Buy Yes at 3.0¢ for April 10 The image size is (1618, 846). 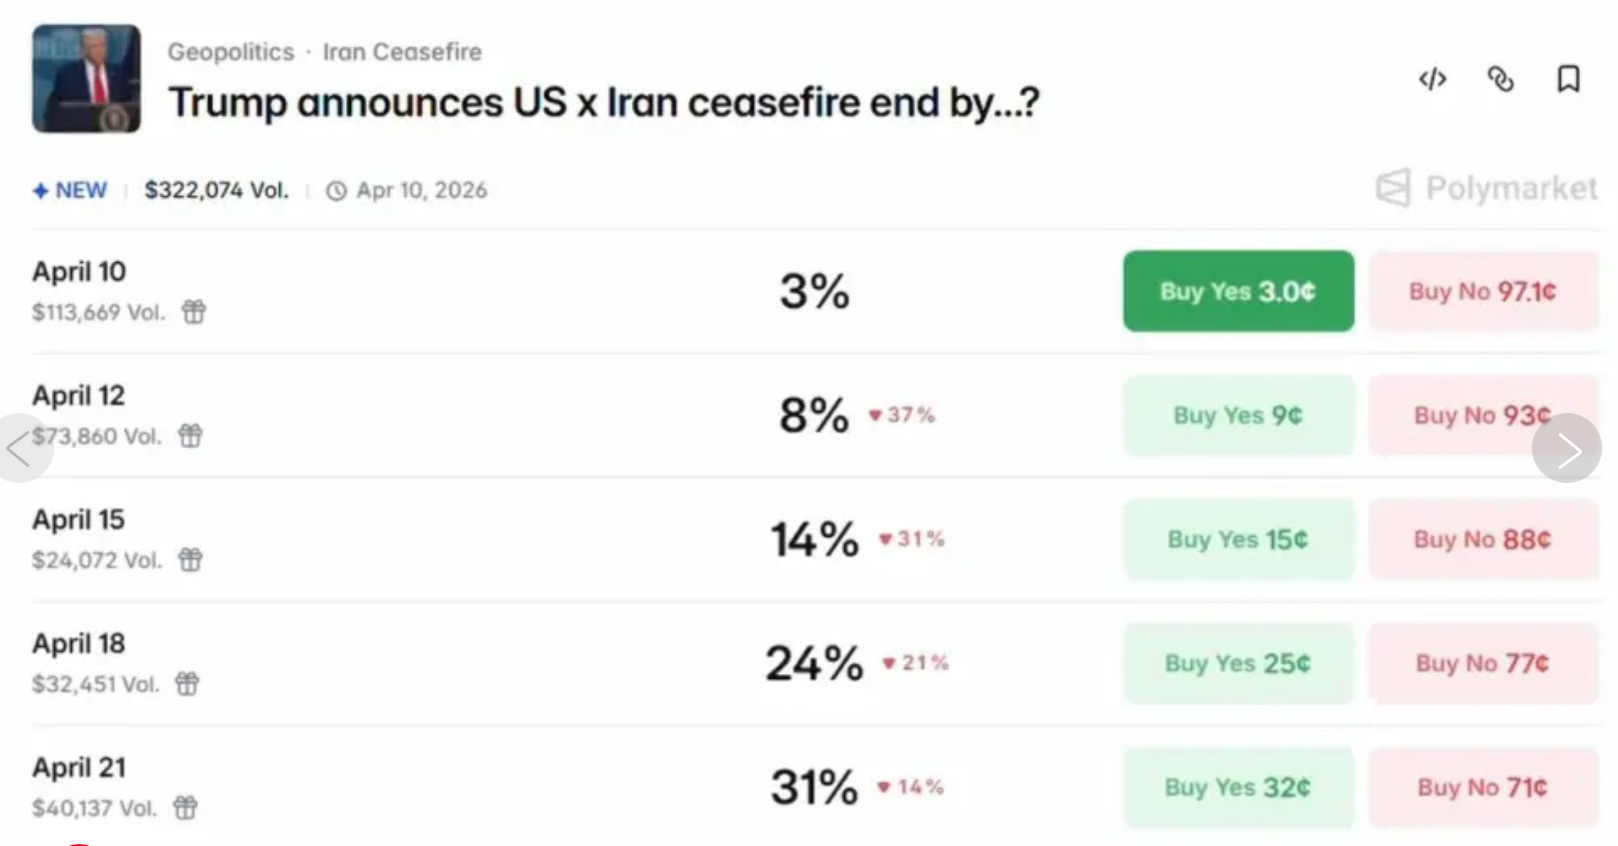(x=1238, y=291)
